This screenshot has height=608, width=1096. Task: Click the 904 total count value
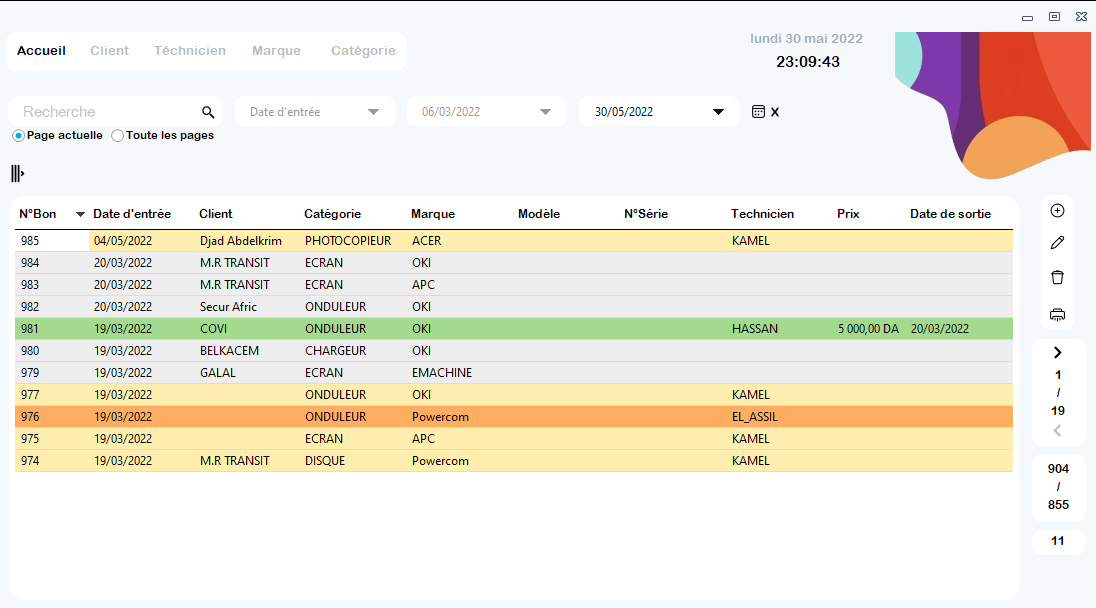[x=1058, y=469]
